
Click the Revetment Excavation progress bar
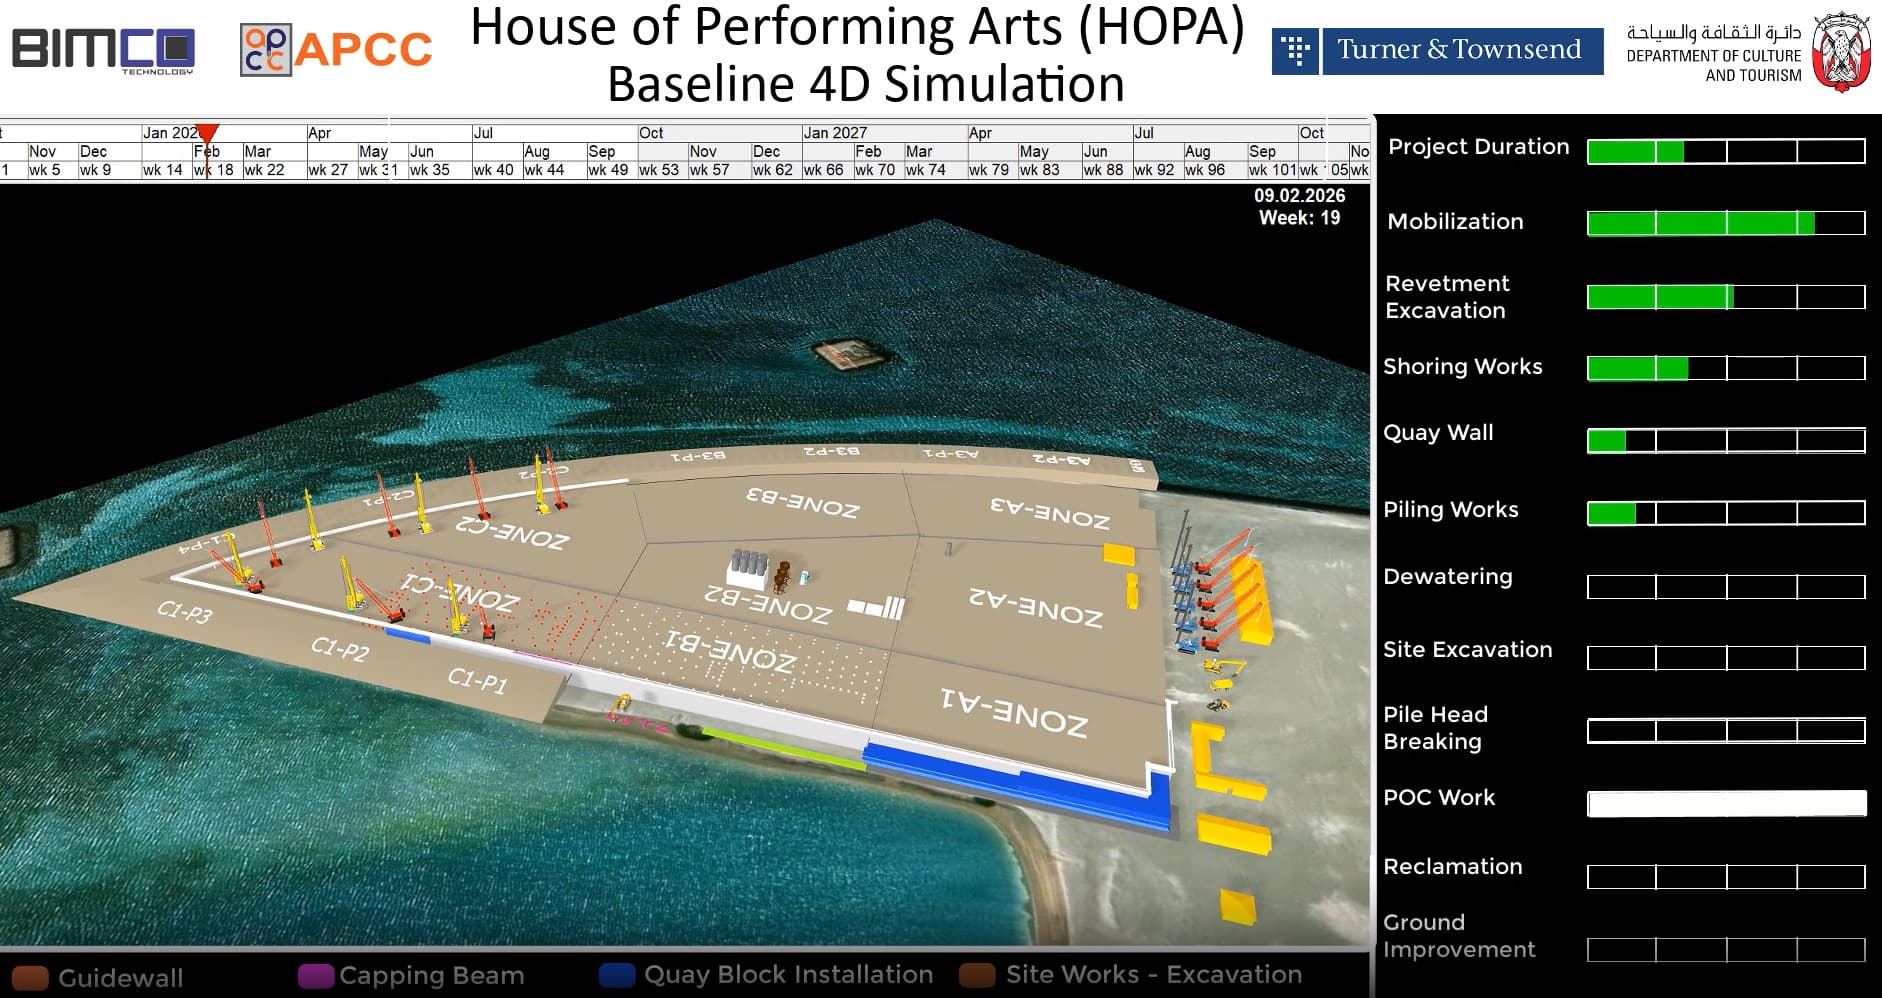[x=1726, y=297]
